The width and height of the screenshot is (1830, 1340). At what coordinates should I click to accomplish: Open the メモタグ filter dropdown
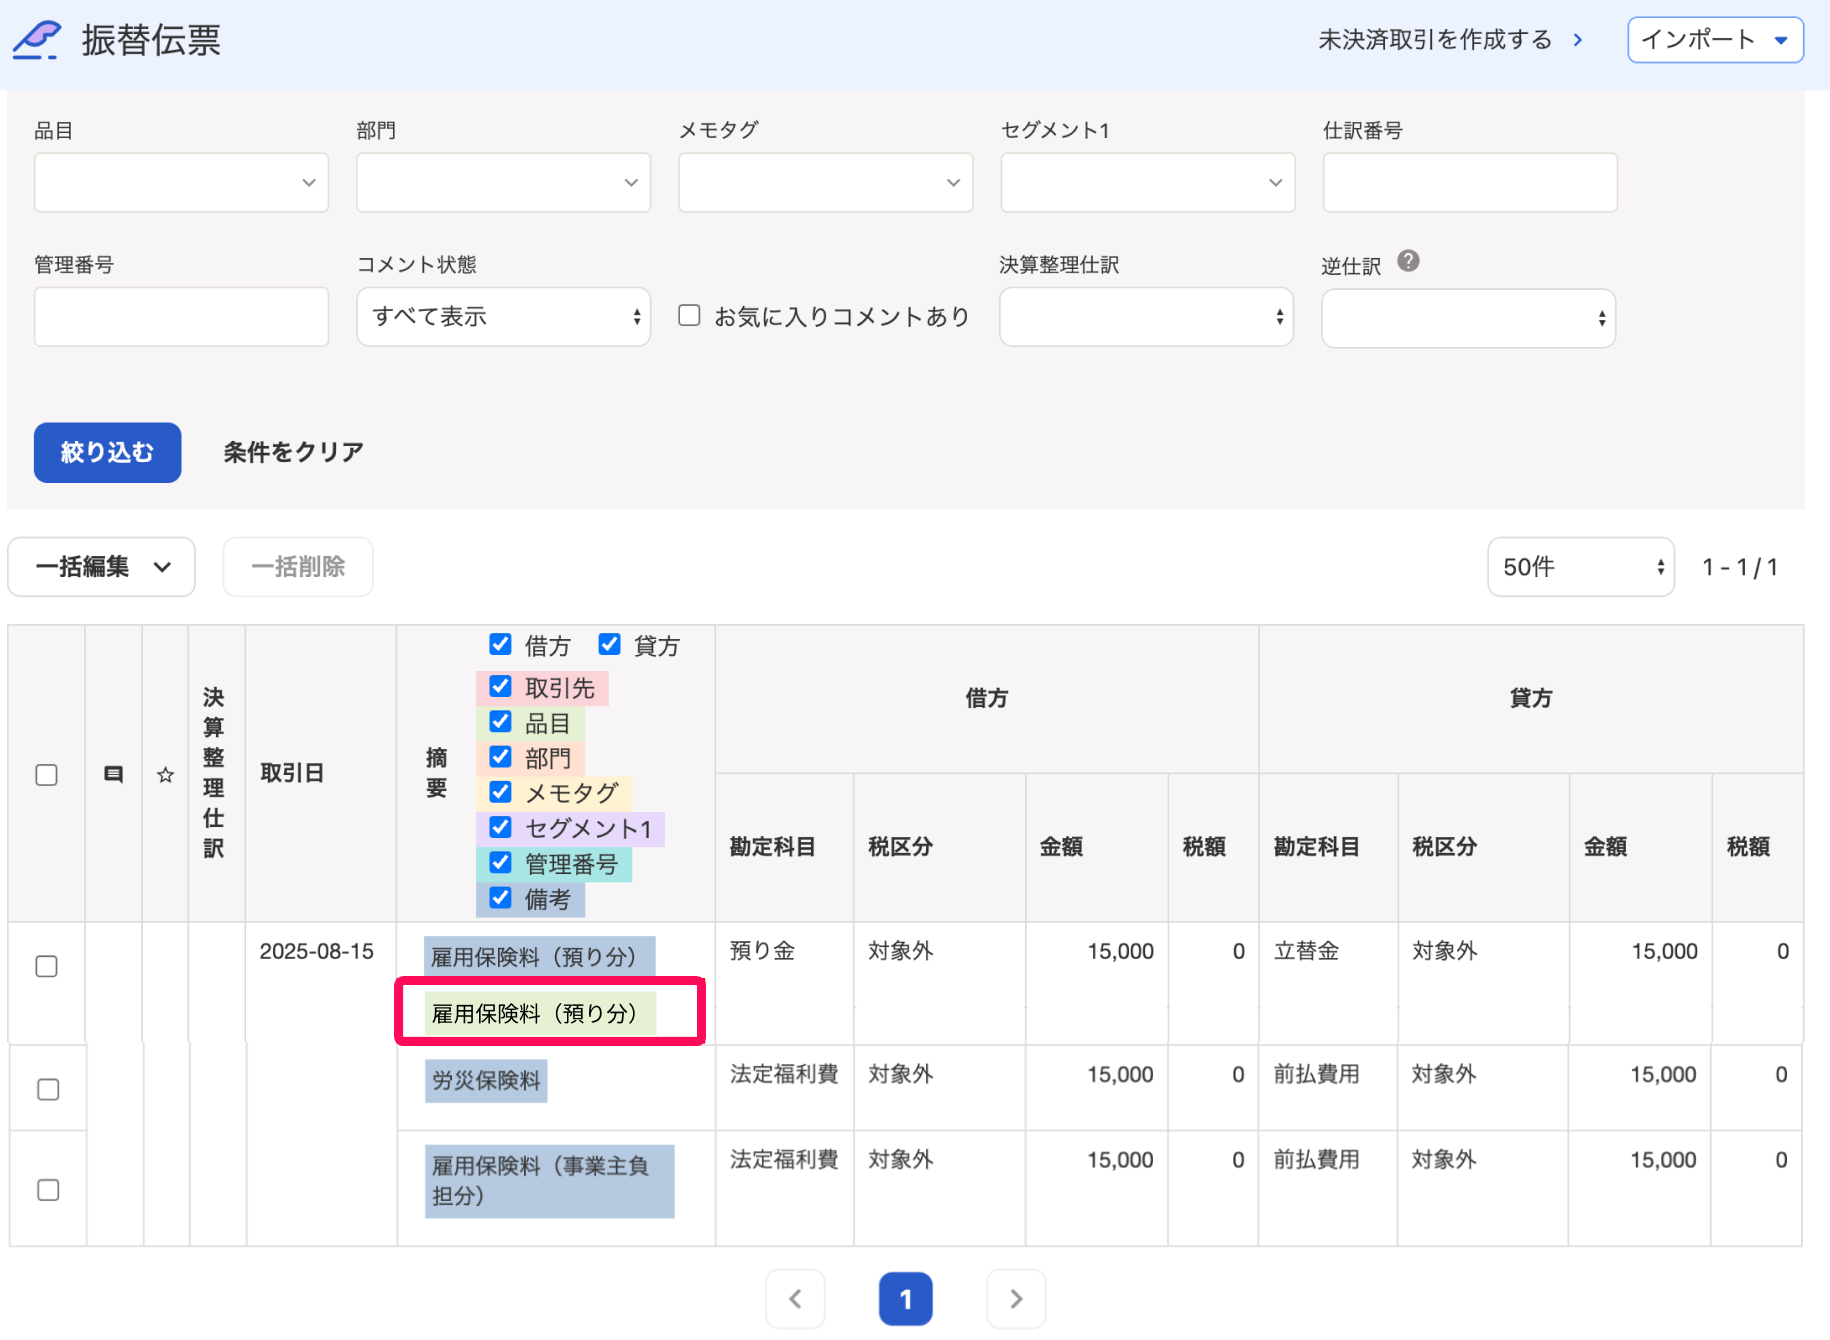[825, 182]
